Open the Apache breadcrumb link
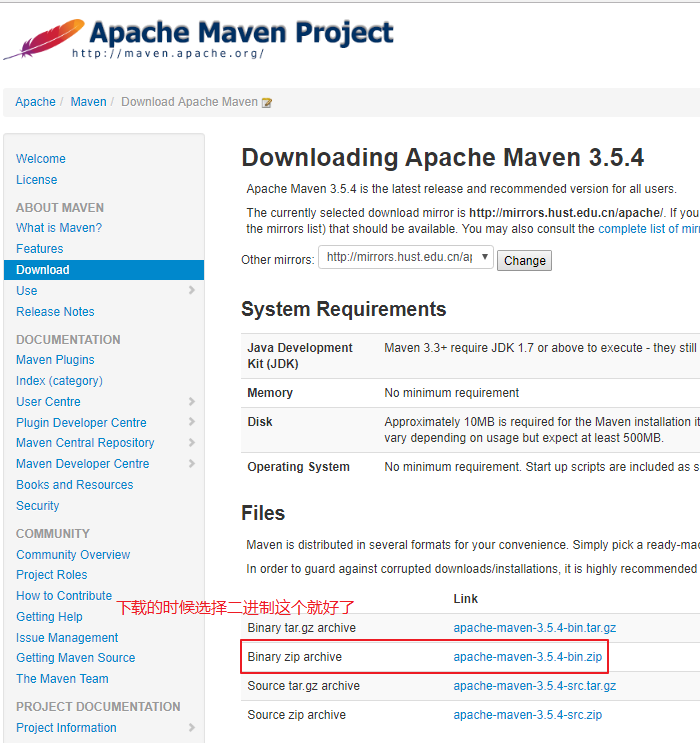This screenshot has width=700, height=743. (36, 102)
